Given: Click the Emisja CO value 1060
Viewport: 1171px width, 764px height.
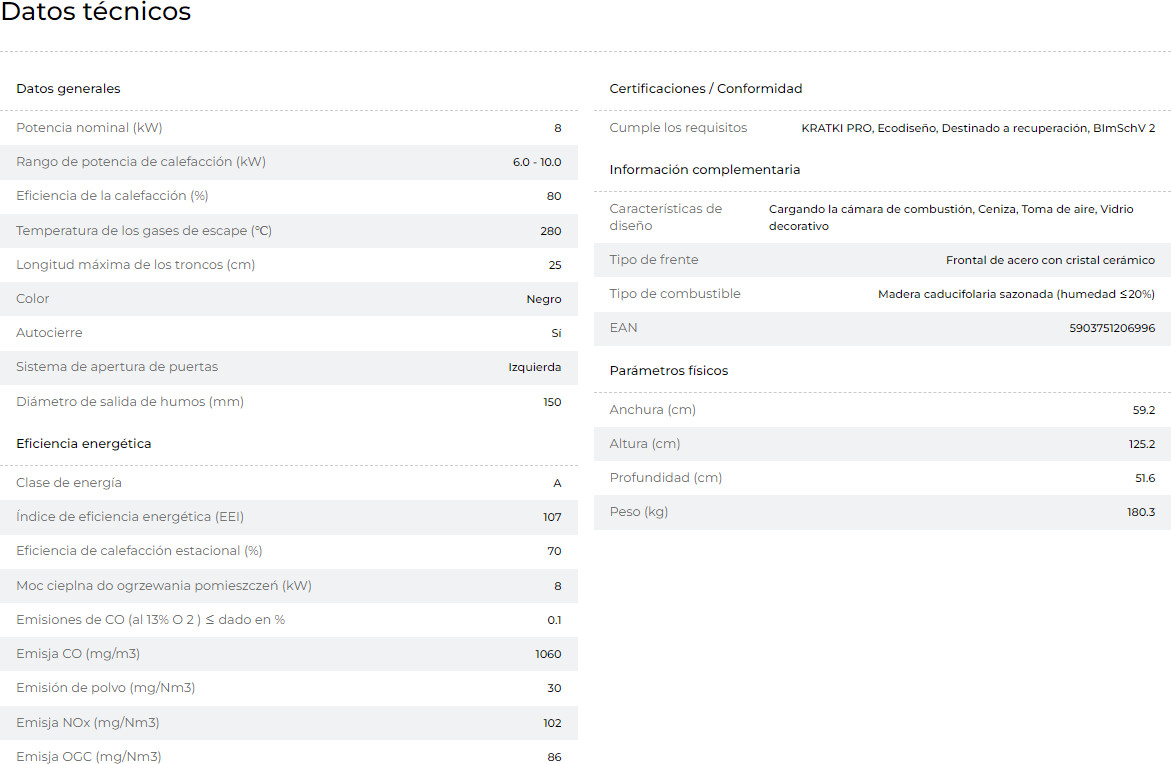Looking at the screenshot, I should 548,655.
